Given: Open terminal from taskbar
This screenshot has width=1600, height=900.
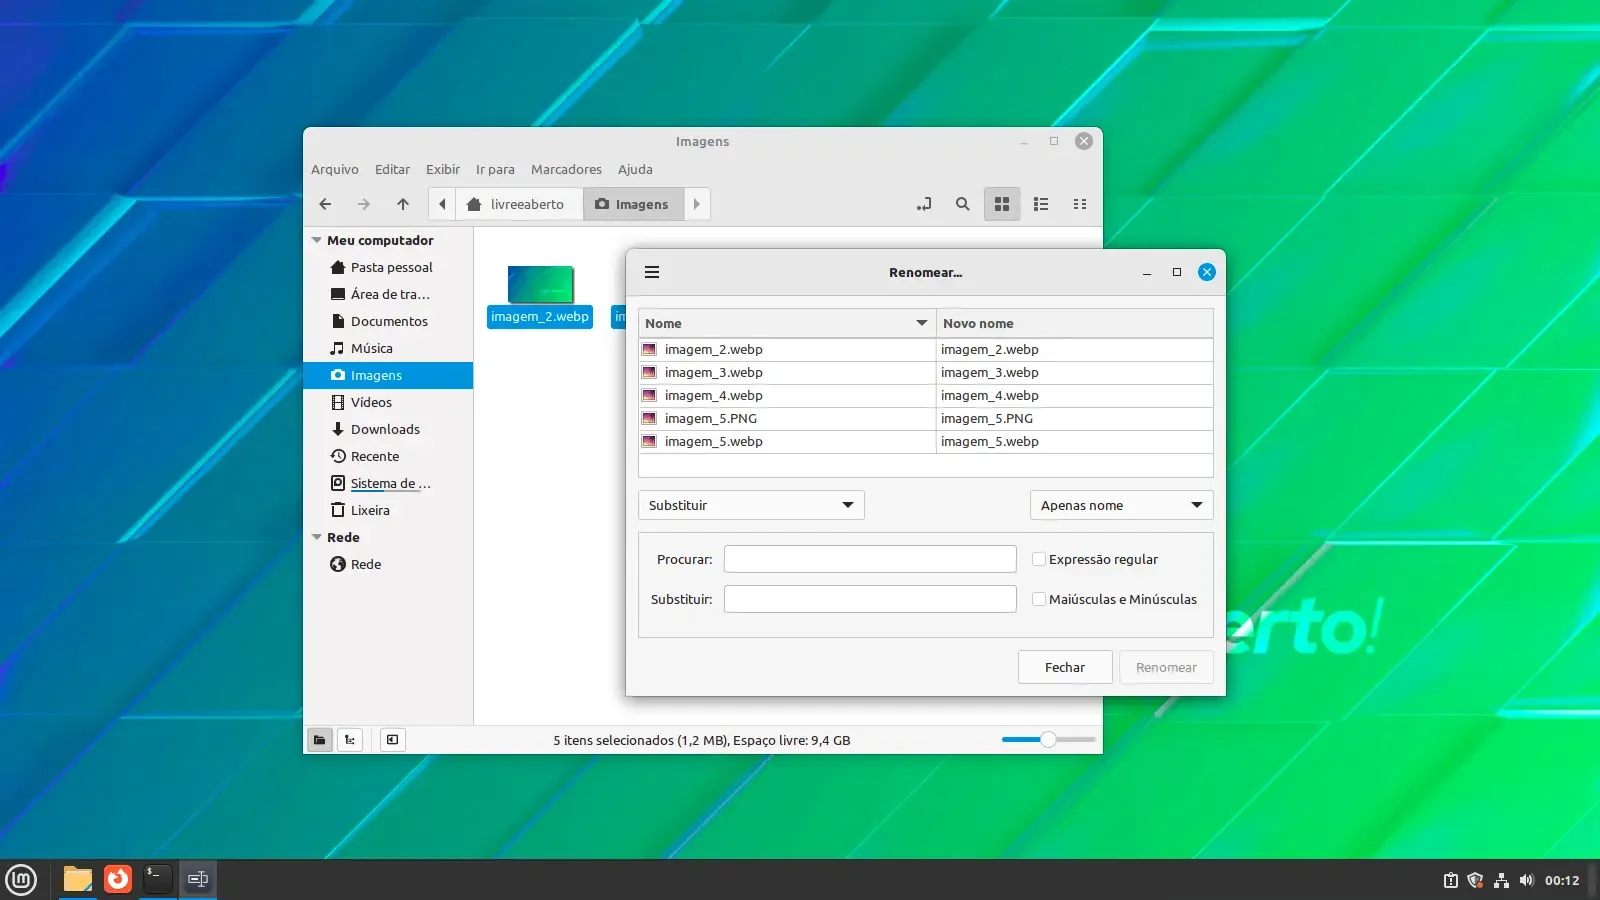Looking at the screenshot, I should coord(158,879).
